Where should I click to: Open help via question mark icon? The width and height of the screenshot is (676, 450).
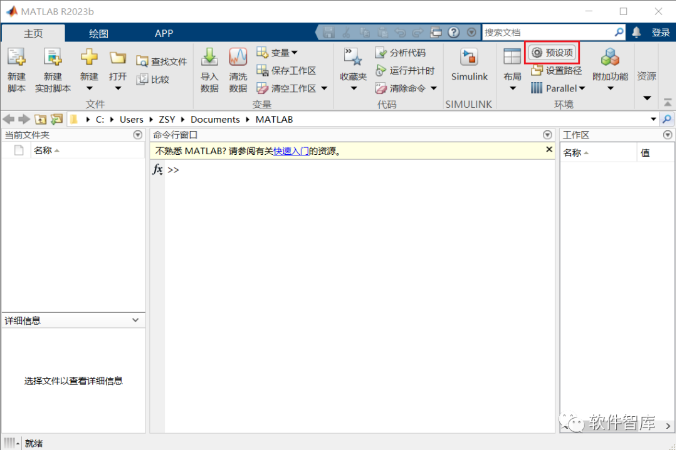pyautogui.click(x=454, y=32)
